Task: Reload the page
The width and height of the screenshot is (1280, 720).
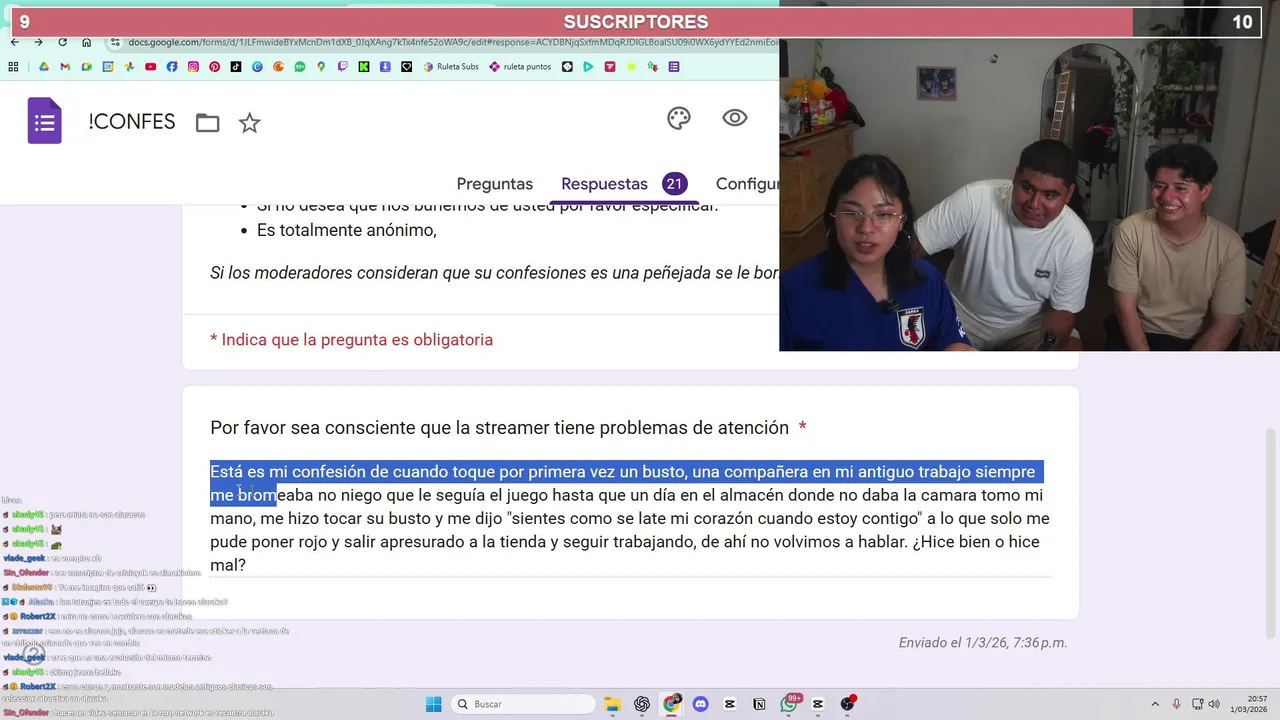Action: 62,42
